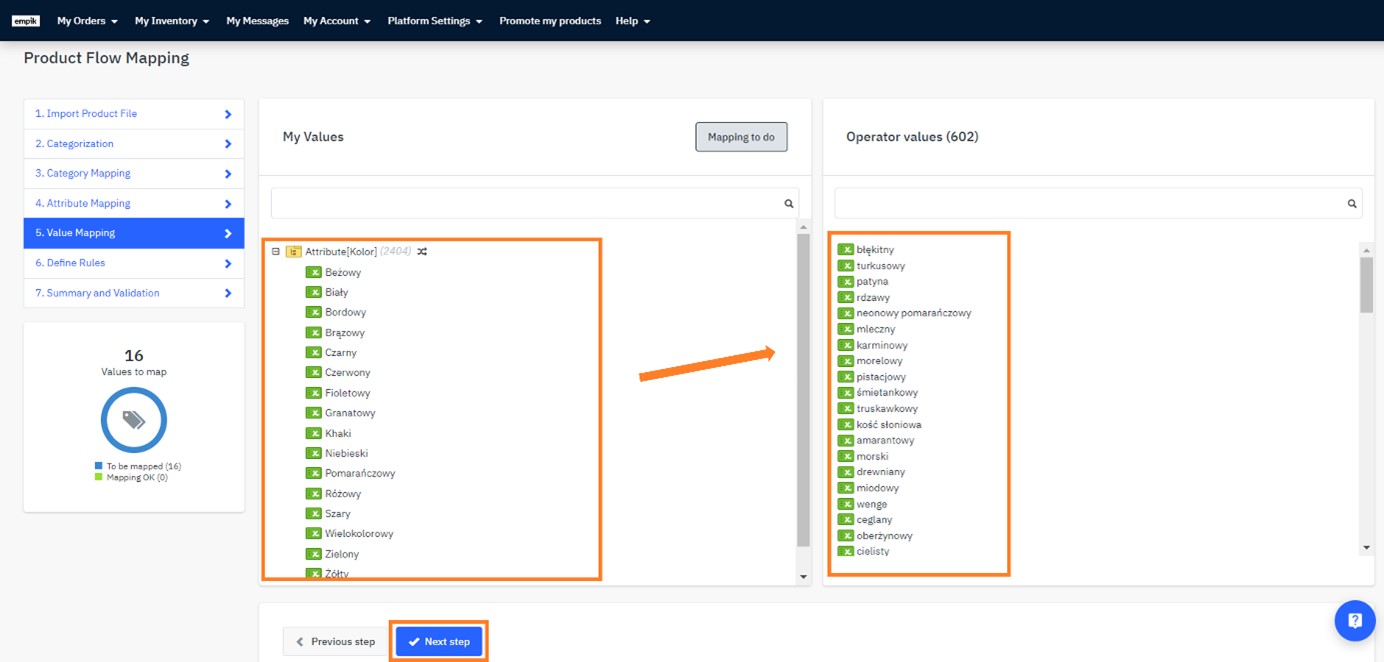Click green icon beside turkusowy value
1384x662 pixels.
[845, 266]
